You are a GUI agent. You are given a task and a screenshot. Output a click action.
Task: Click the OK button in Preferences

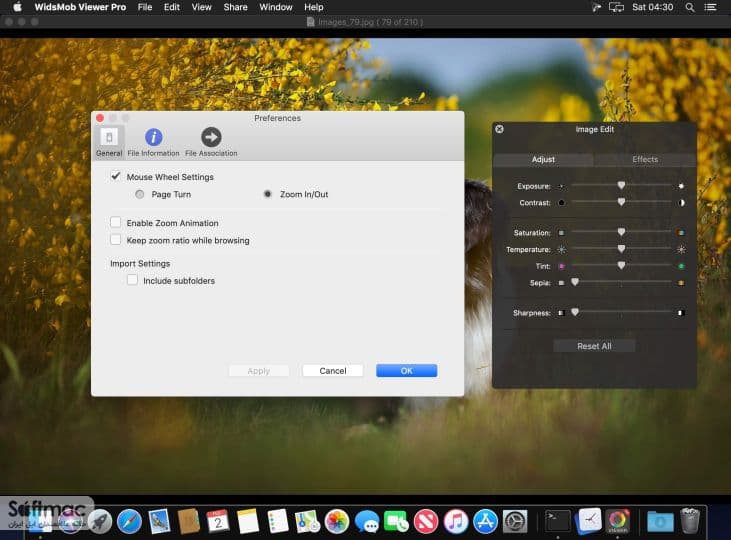point(407,371)
